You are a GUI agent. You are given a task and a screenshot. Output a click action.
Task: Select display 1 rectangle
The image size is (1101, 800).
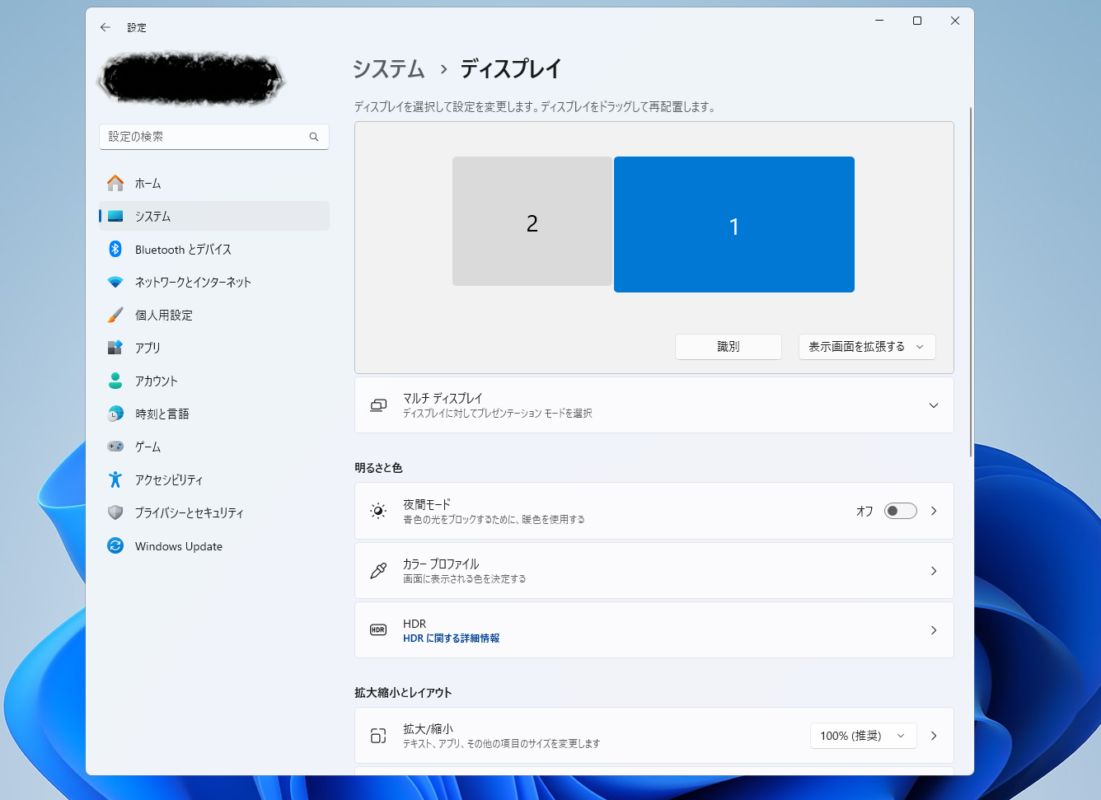click(734, 225)
